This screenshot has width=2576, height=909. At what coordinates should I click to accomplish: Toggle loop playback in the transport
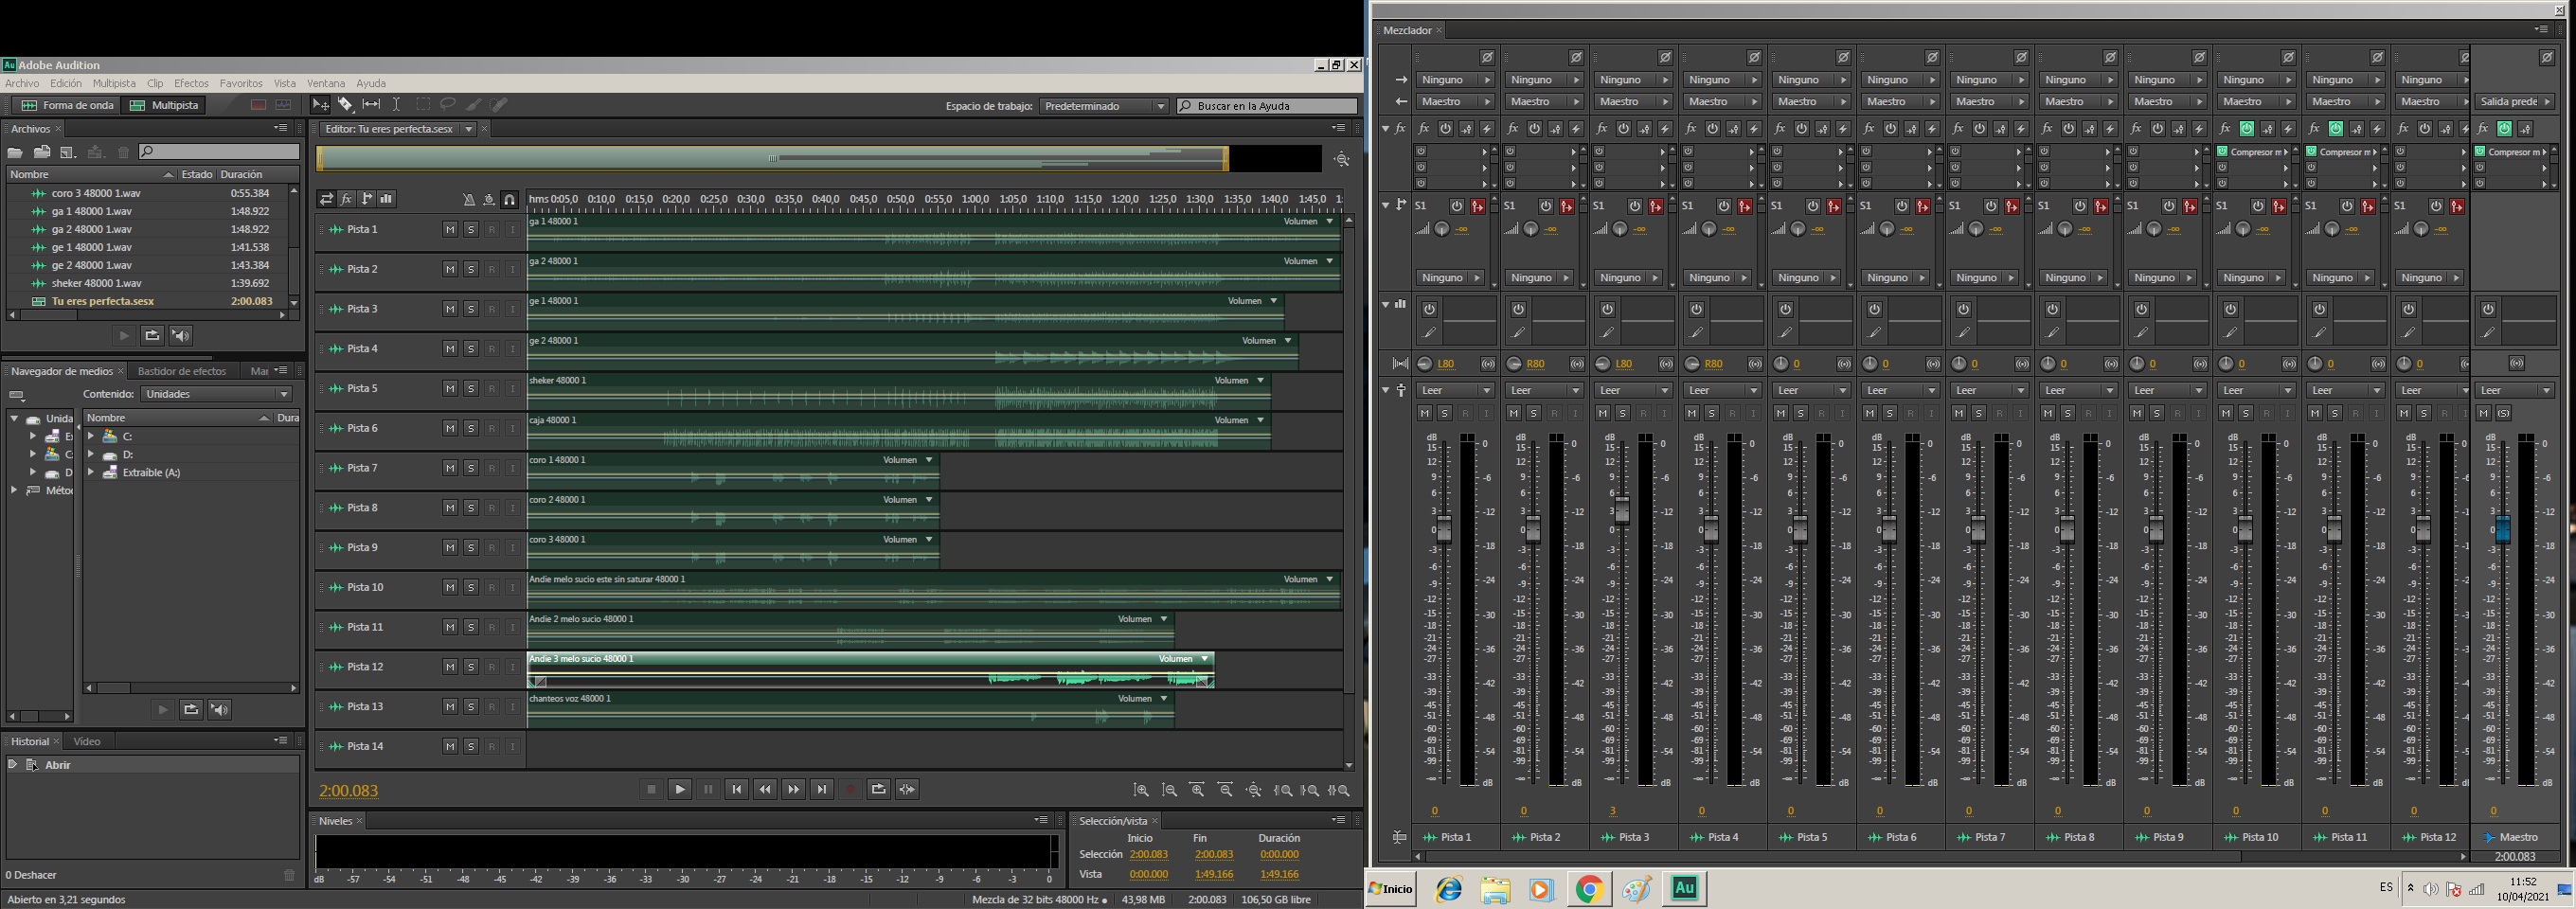pyautogui.click(x=879, y=789)
